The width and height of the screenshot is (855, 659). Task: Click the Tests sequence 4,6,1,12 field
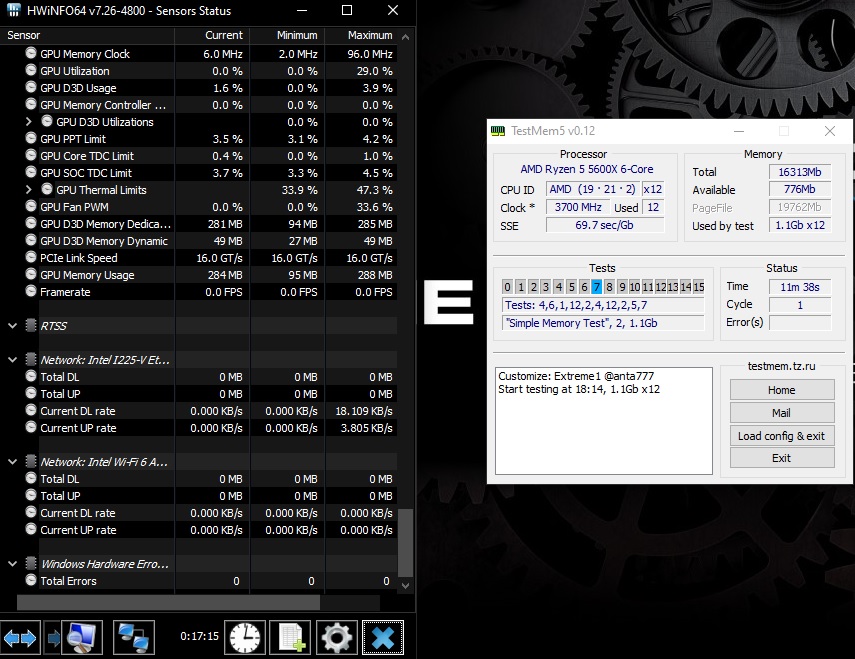603,305
